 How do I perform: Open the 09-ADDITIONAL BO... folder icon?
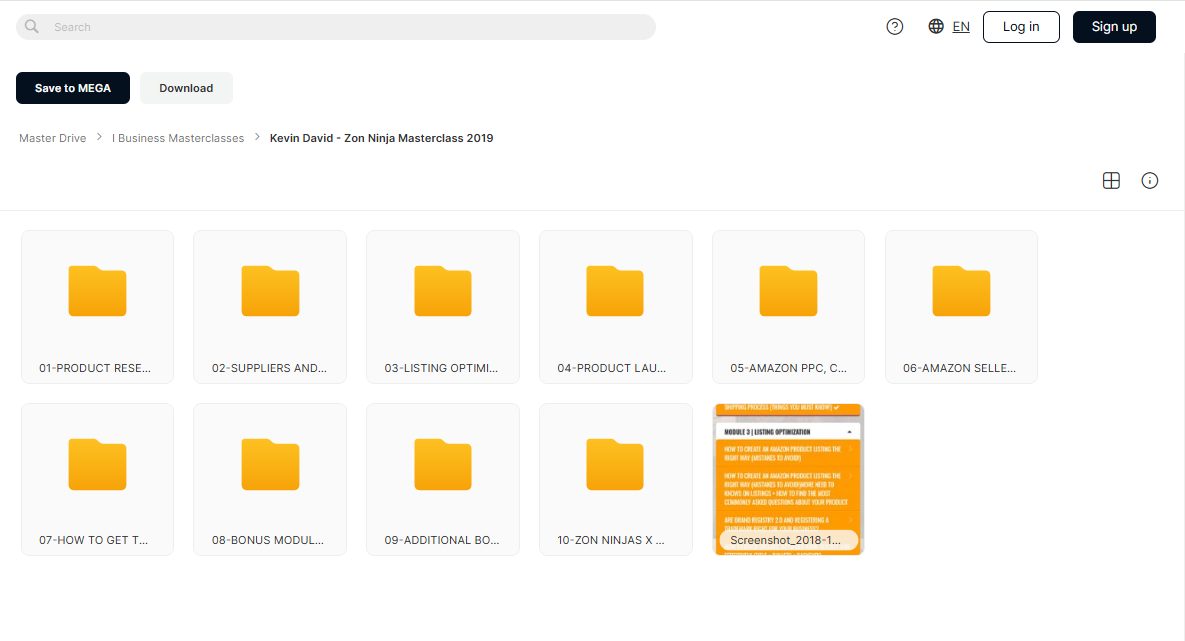[x=443, y=464]
